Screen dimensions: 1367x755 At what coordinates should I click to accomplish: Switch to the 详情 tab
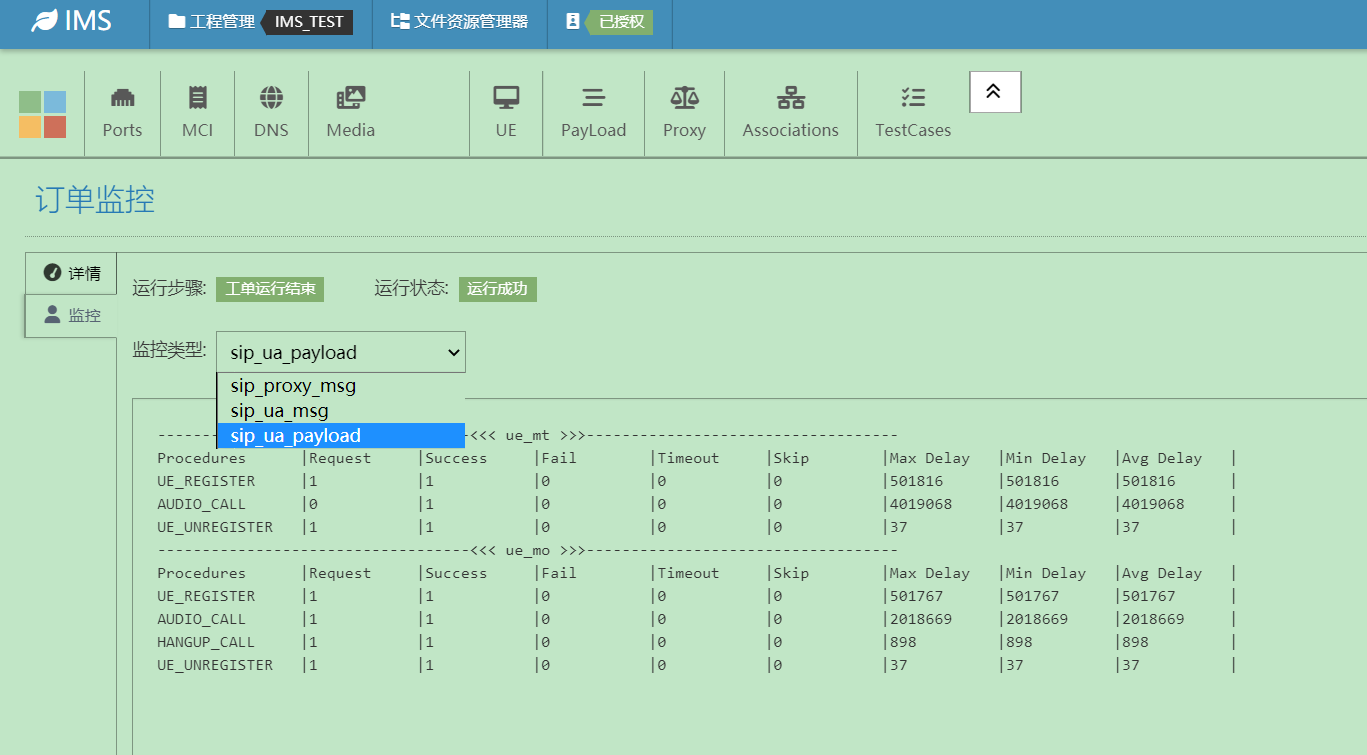tap(72, 273)
